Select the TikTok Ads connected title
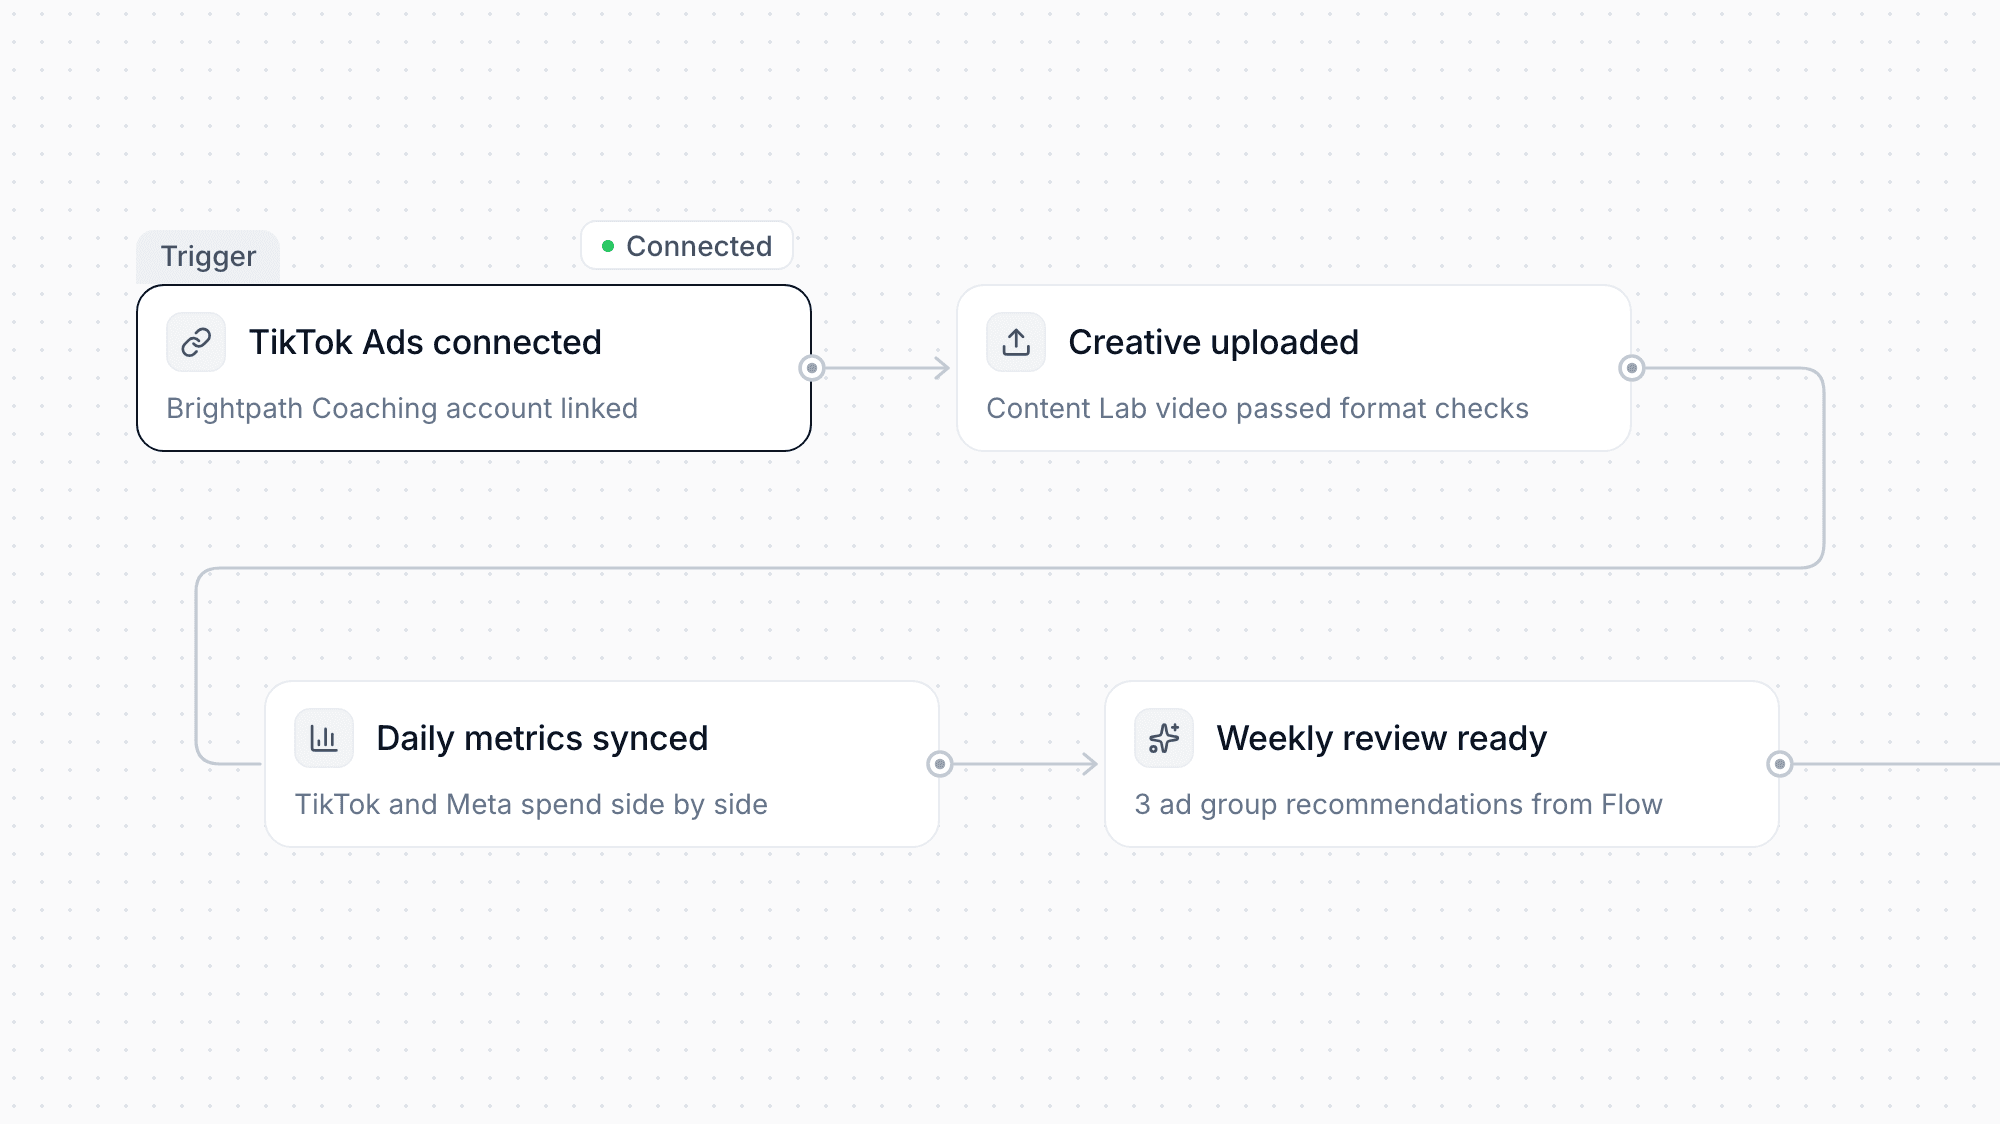Viewport: 2000px width, 1124px height. click(425, 342)
